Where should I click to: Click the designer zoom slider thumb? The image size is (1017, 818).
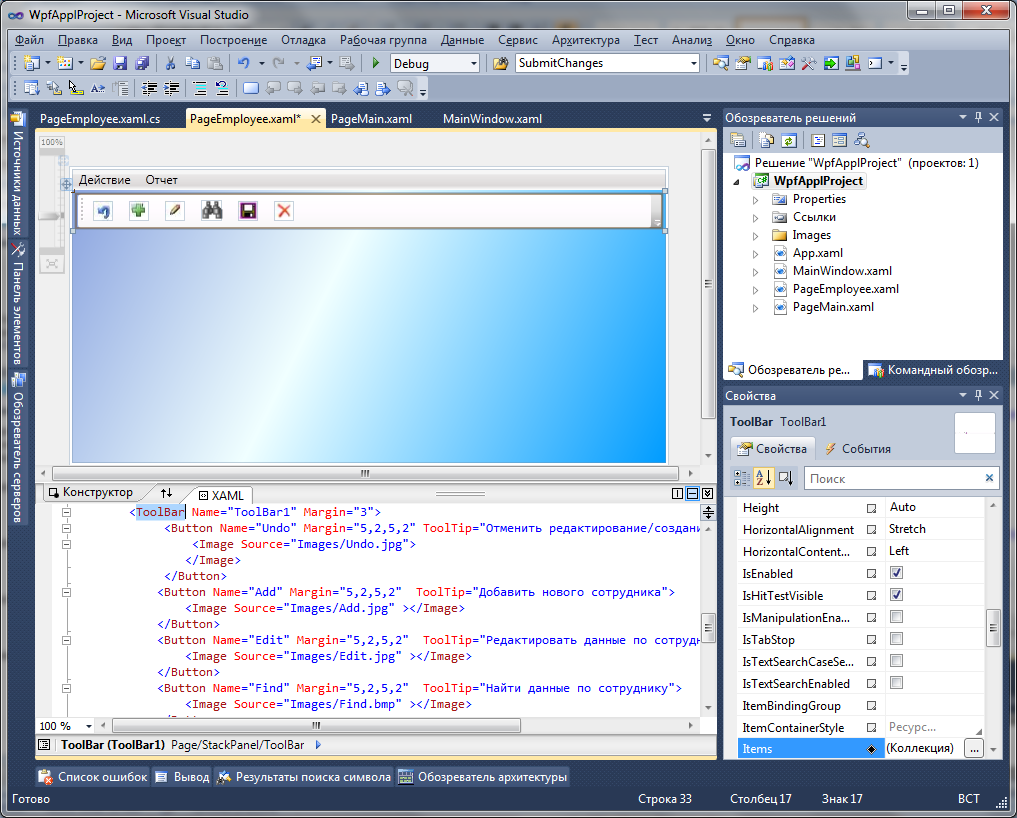tap(51, 215)
